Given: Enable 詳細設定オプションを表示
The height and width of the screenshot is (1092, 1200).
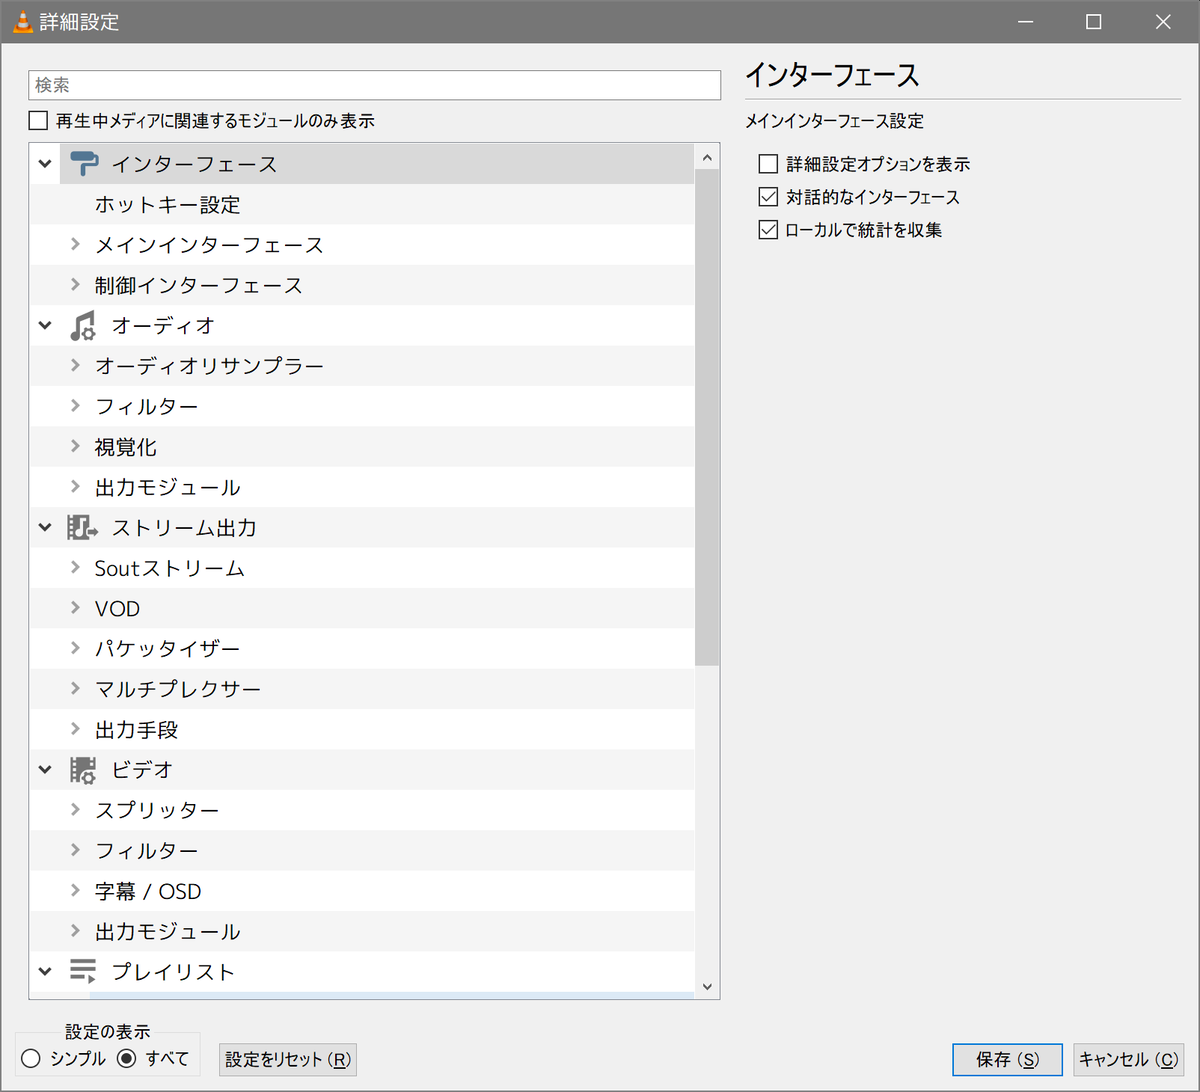Looking at the screenshot, I should point(767,163).
